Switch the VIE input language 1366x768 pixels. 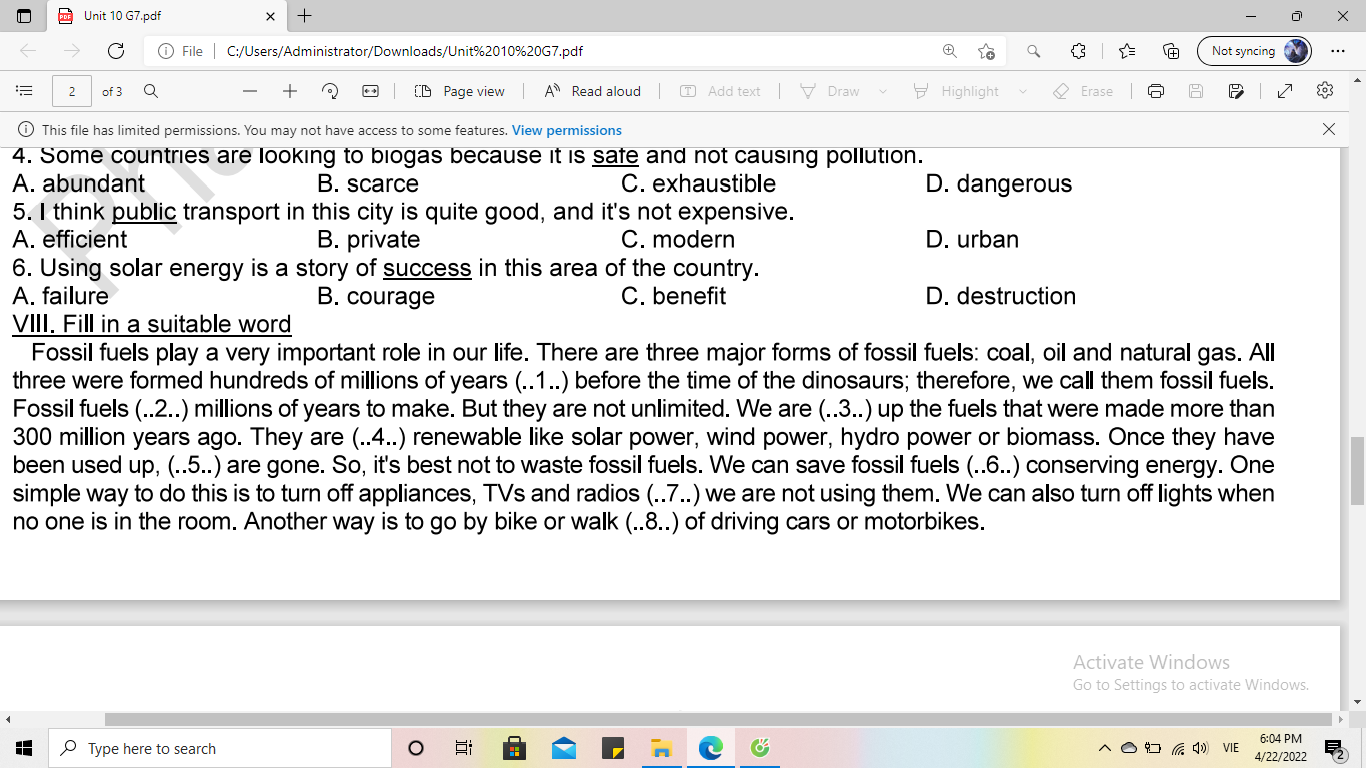coord(1231,748)
